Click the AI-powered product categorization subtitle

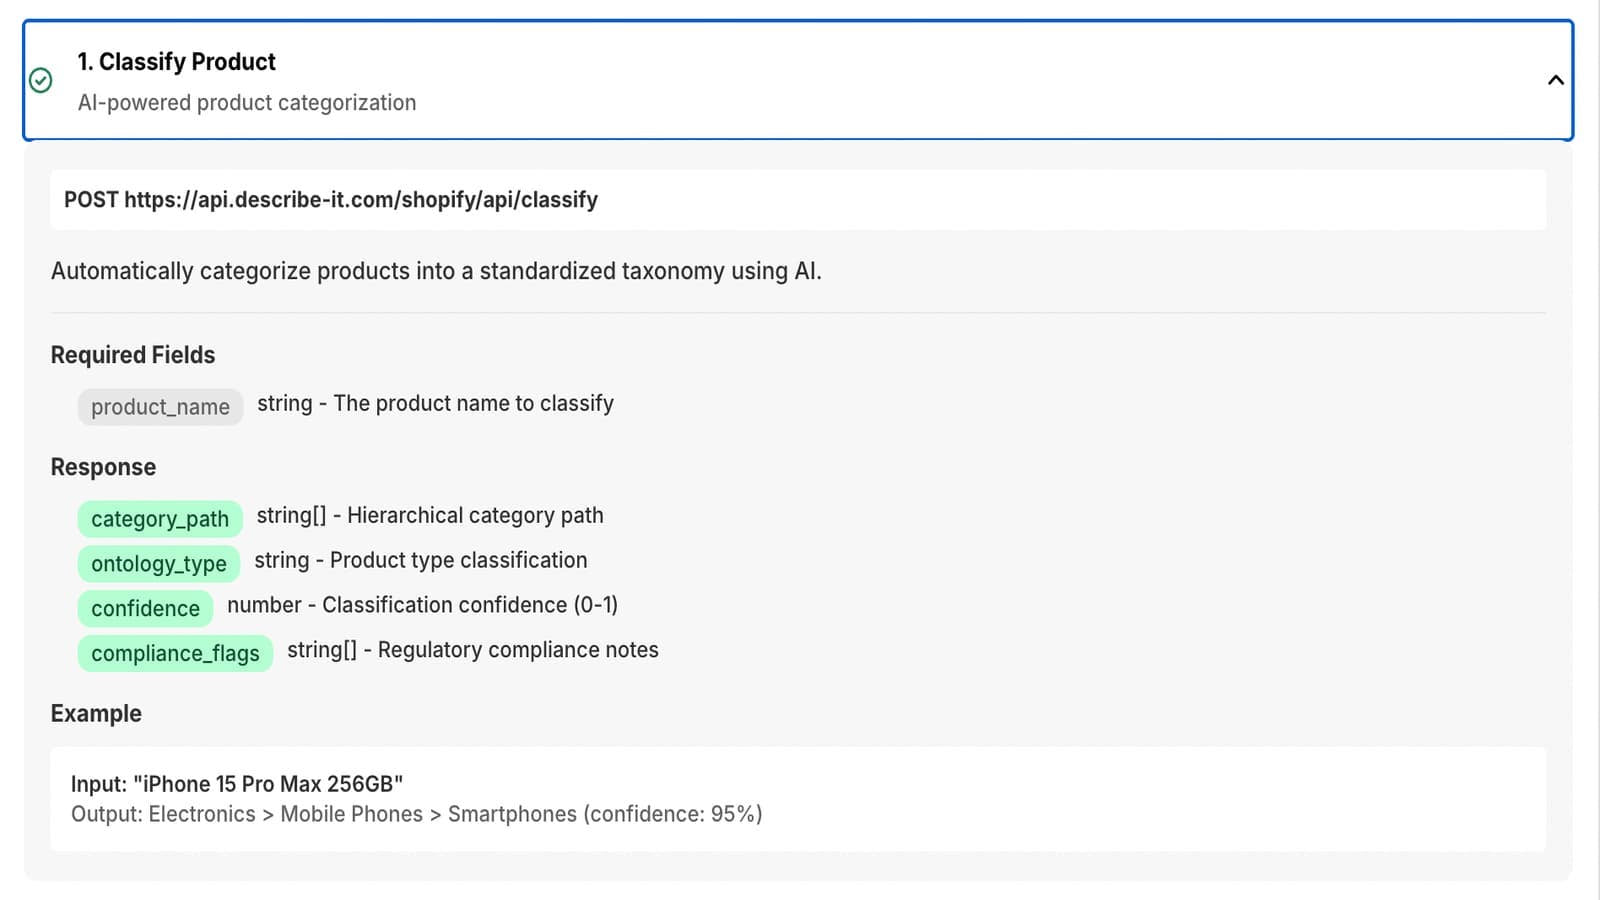247,103
